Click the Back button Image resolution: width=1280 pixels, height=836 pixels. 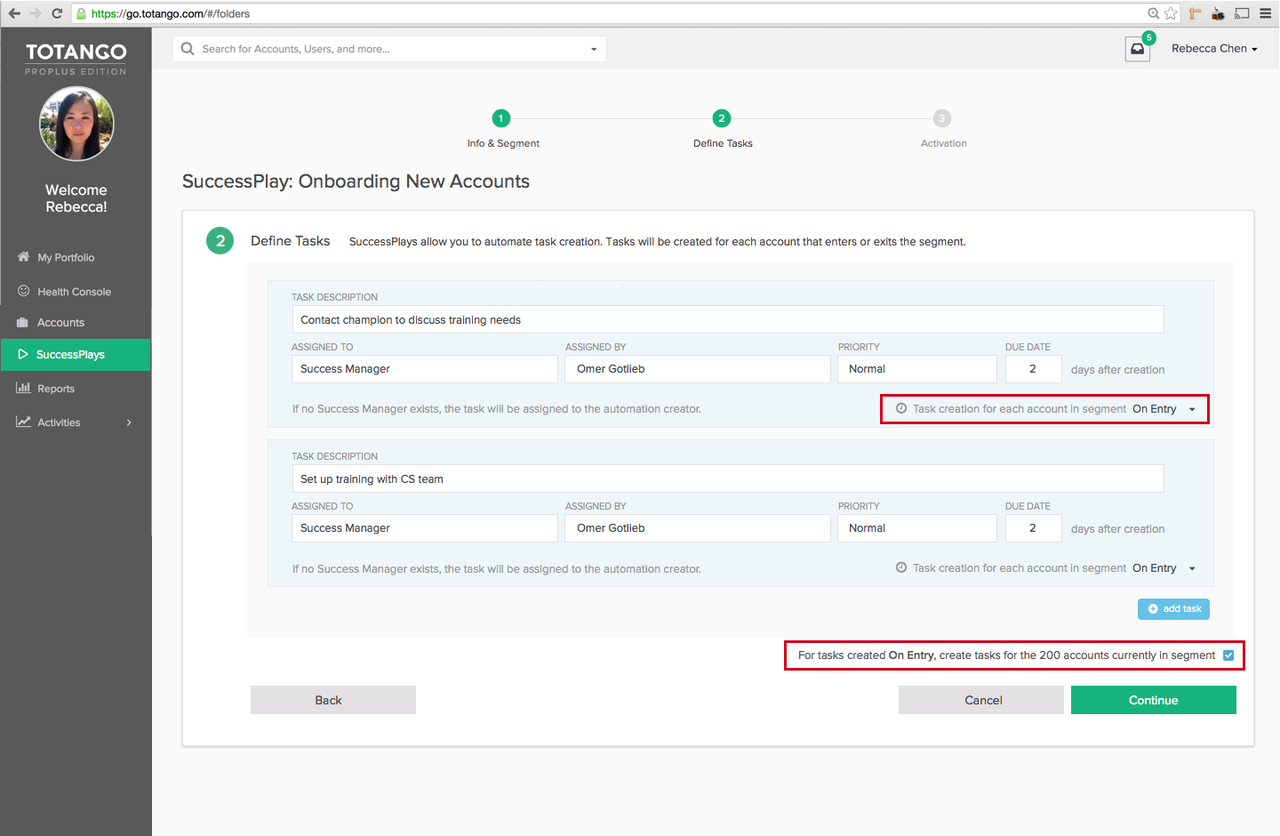[x=333, y=700]
